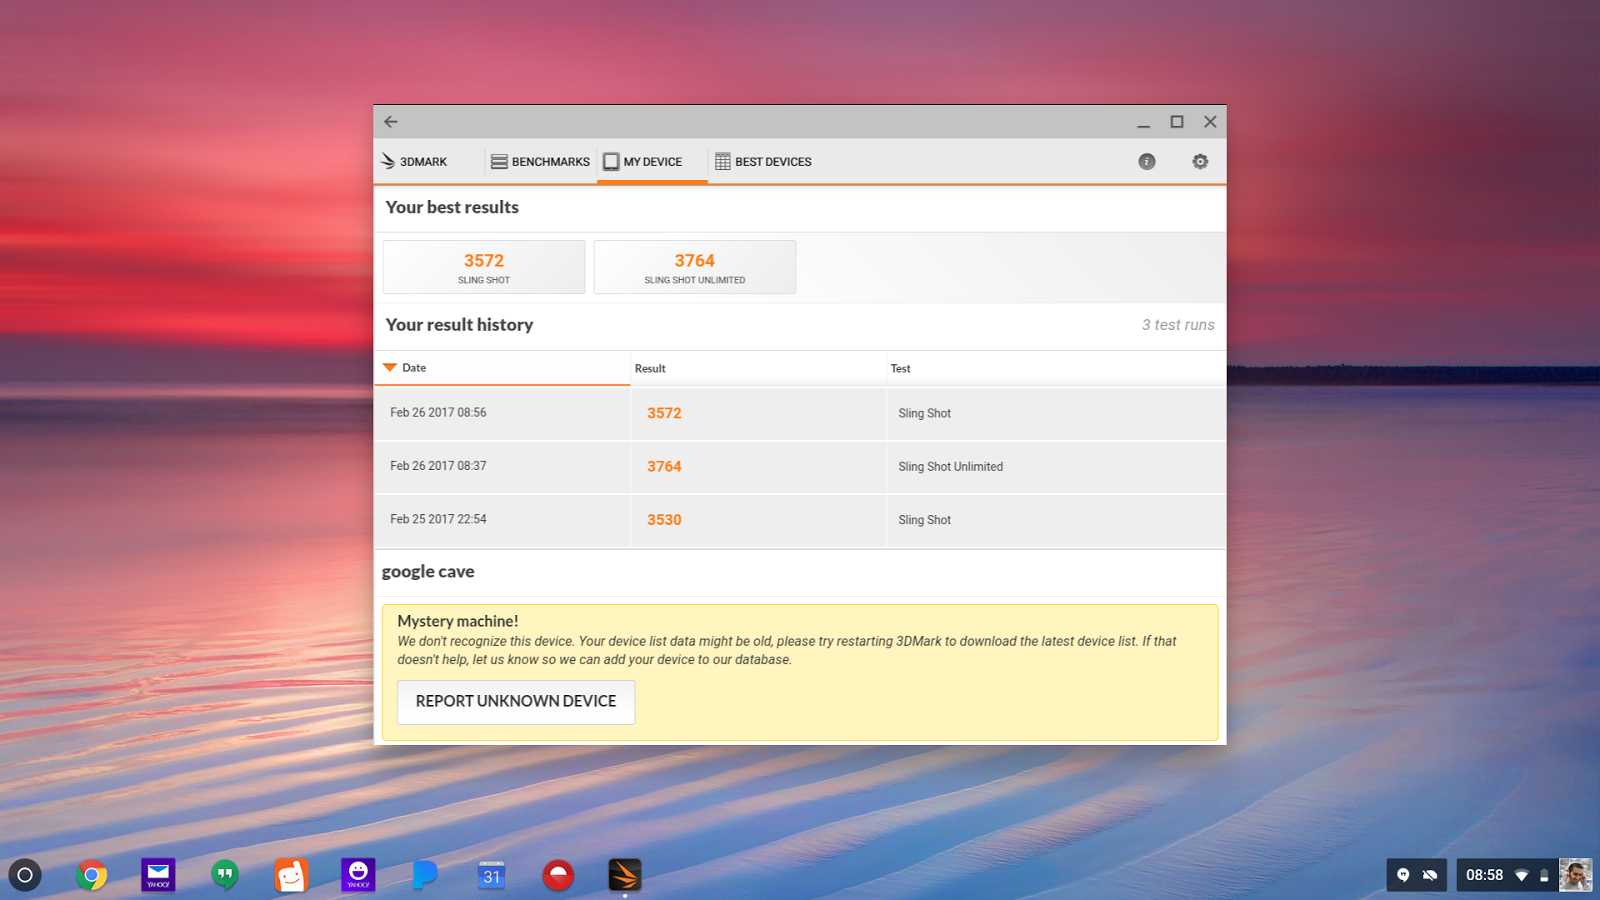Open Pandora from the shelf
Screen dimensions: 1600x900
tap(425, 875)
